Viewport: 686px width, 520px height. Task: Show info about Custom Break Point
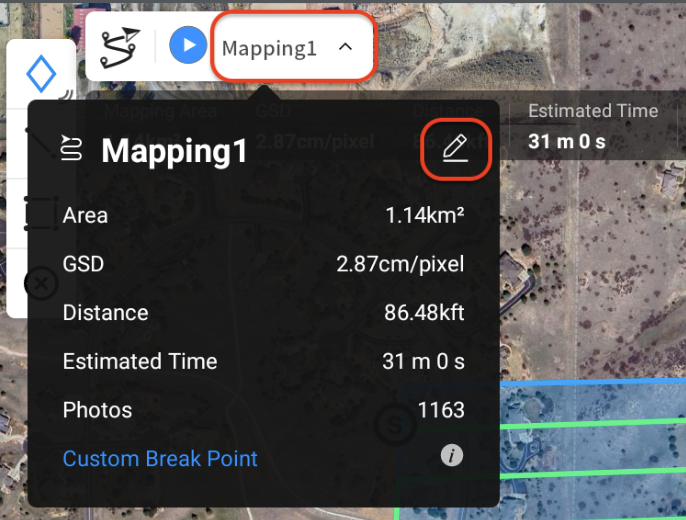point(452,455)
